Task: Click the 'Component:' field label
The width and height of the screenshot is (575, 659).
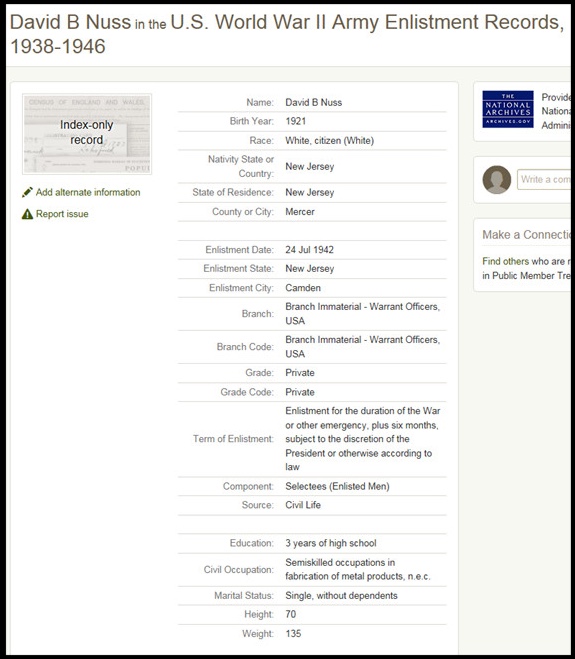Action: click(x=248, y=486)
